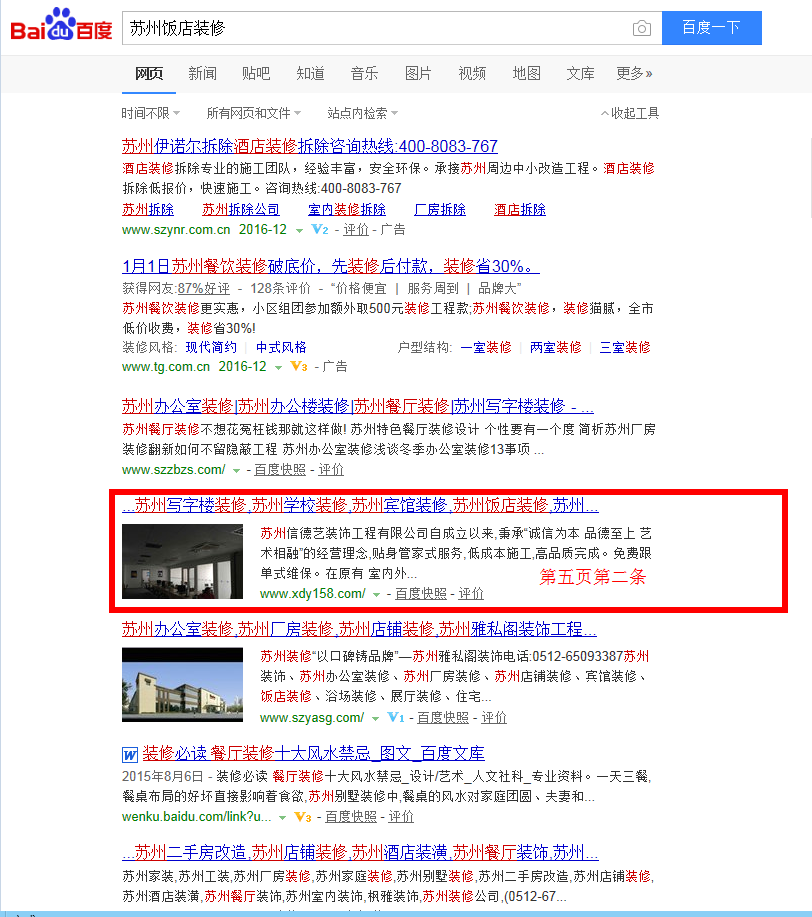Expand dropdown arrow next to www.szzbzs.com
Screen dimensions: 812x917
pyautogui.click(x=236, y=470)
